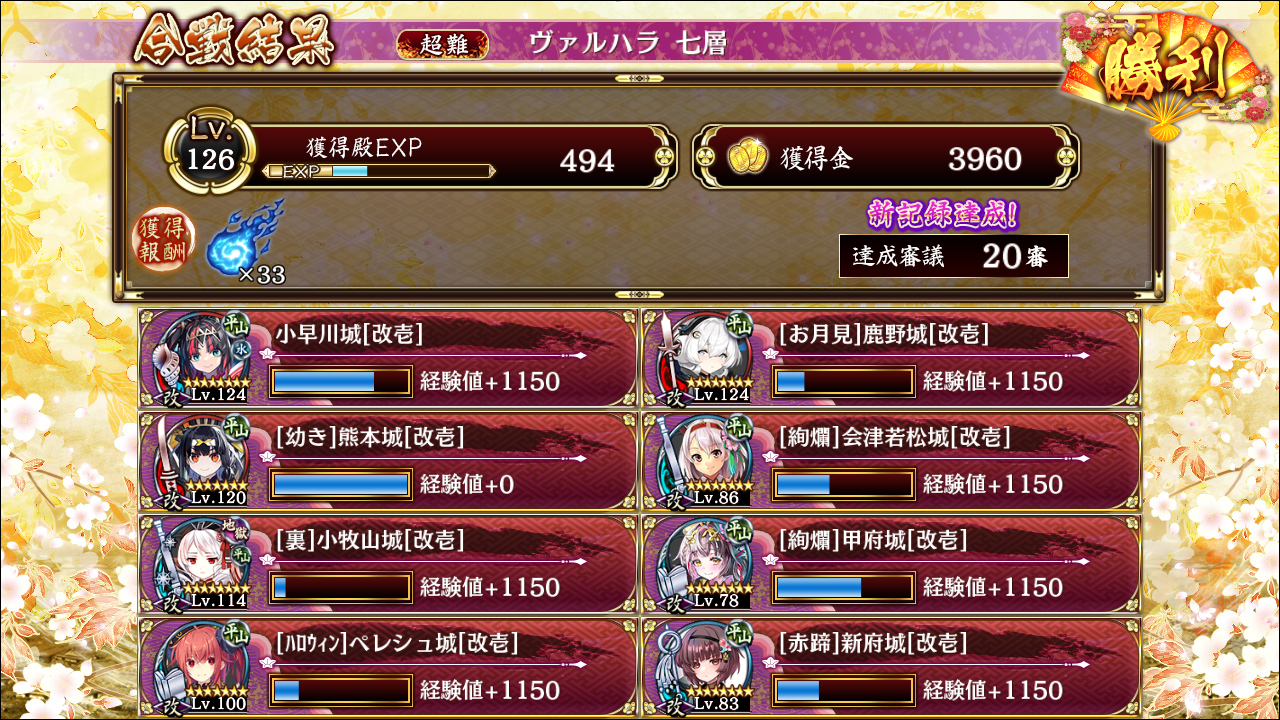This screenshot has height=720, width=1280.
Task: Click the blue flame reward icon
Action: pos(245,237)
